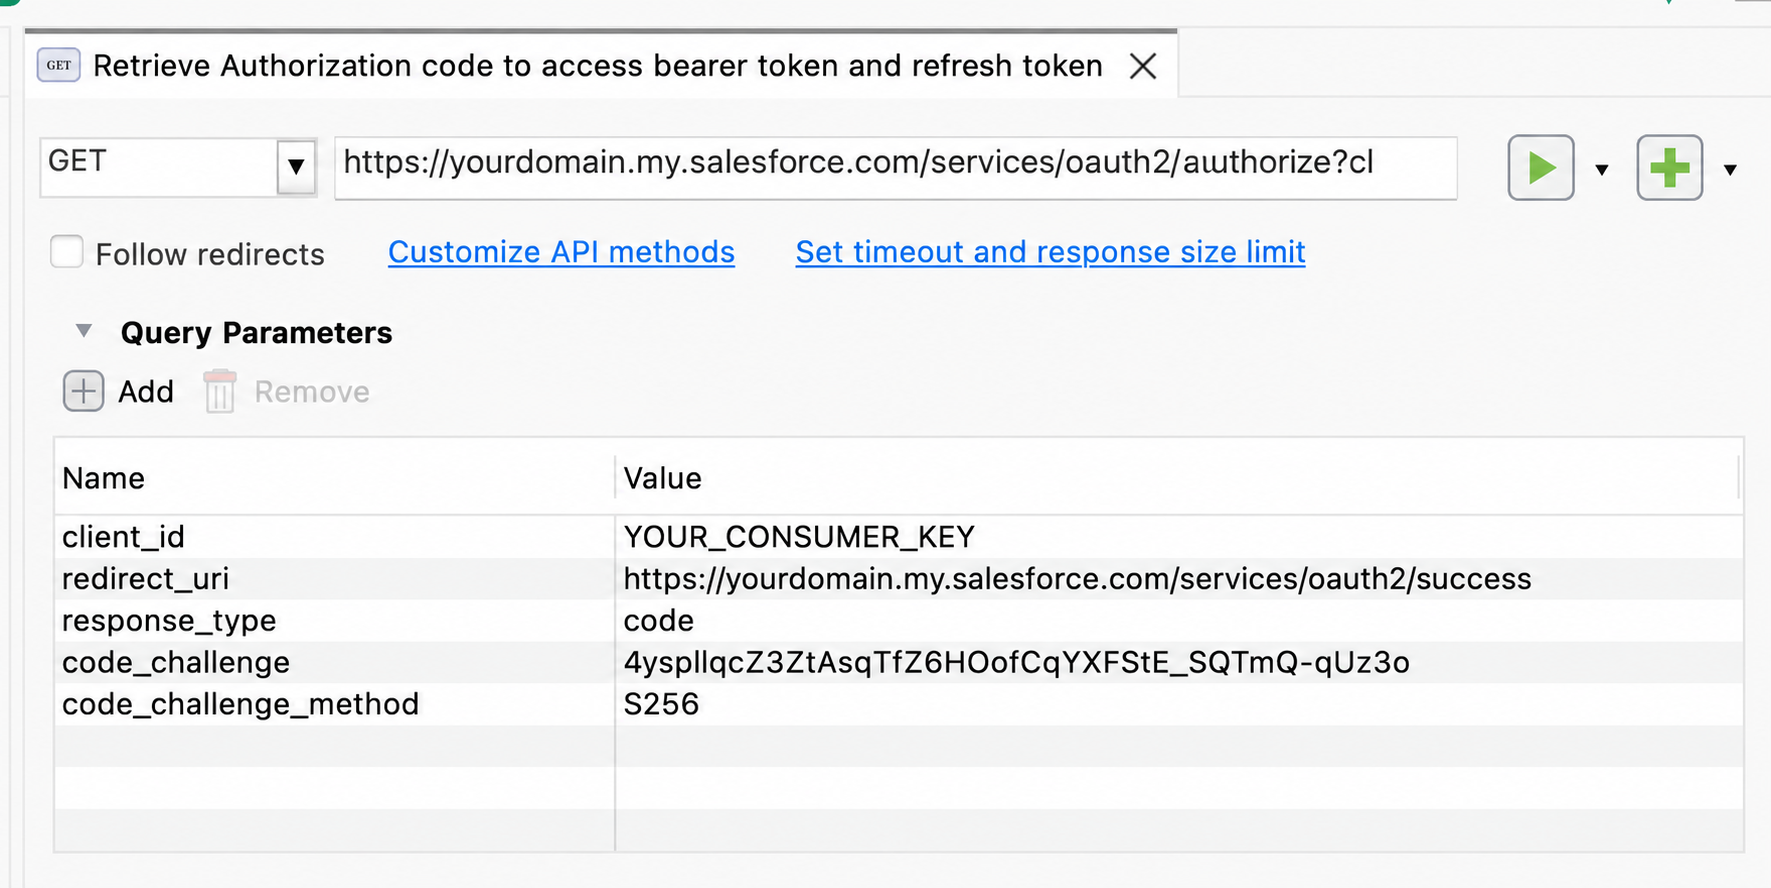Click the Remove label
Viewport: 1771px width, 888px height.
(312, 391)
